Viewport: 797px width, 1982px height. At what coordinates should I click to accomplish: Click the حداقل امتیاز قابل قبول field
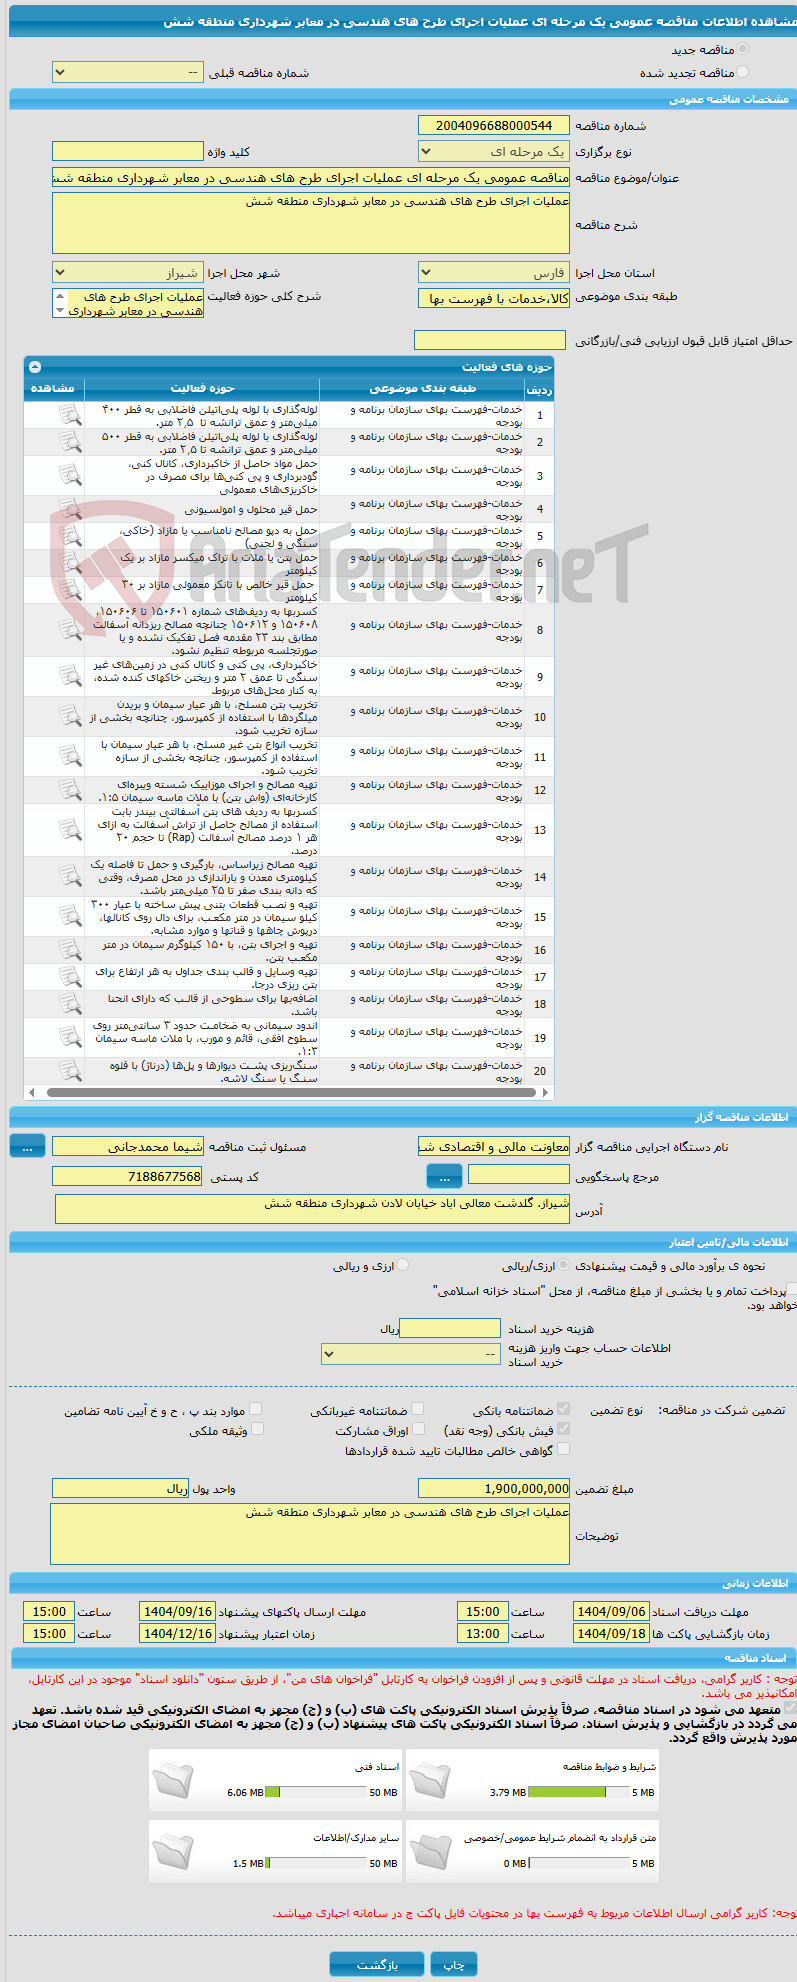[491, 341]
